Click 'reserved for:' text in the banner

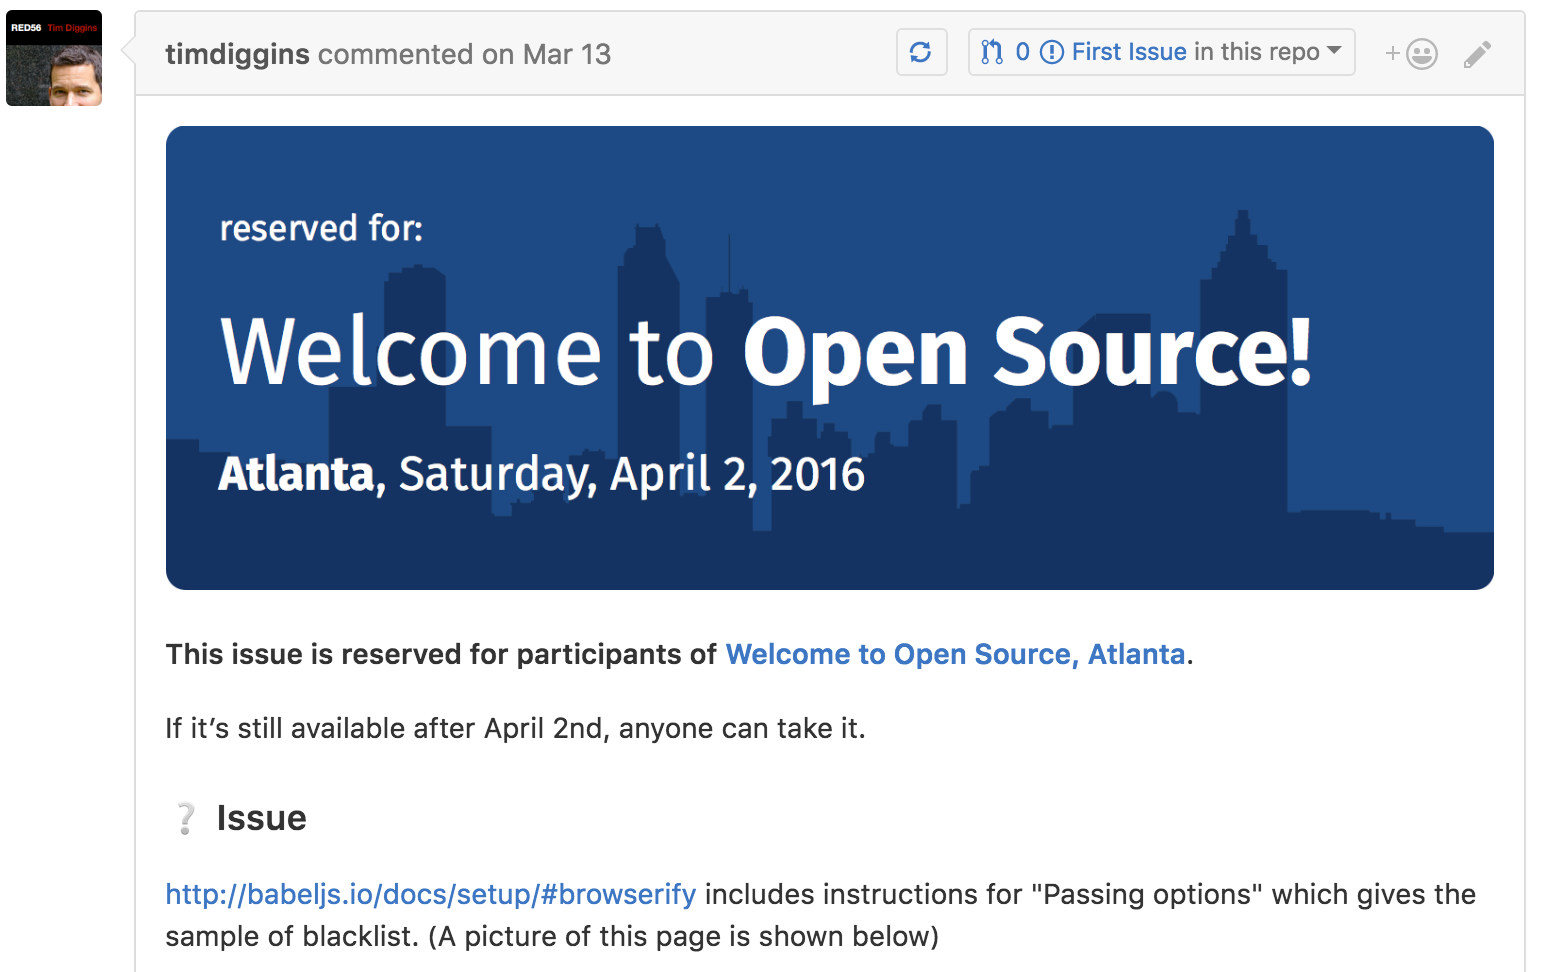[x=321, y=229]
